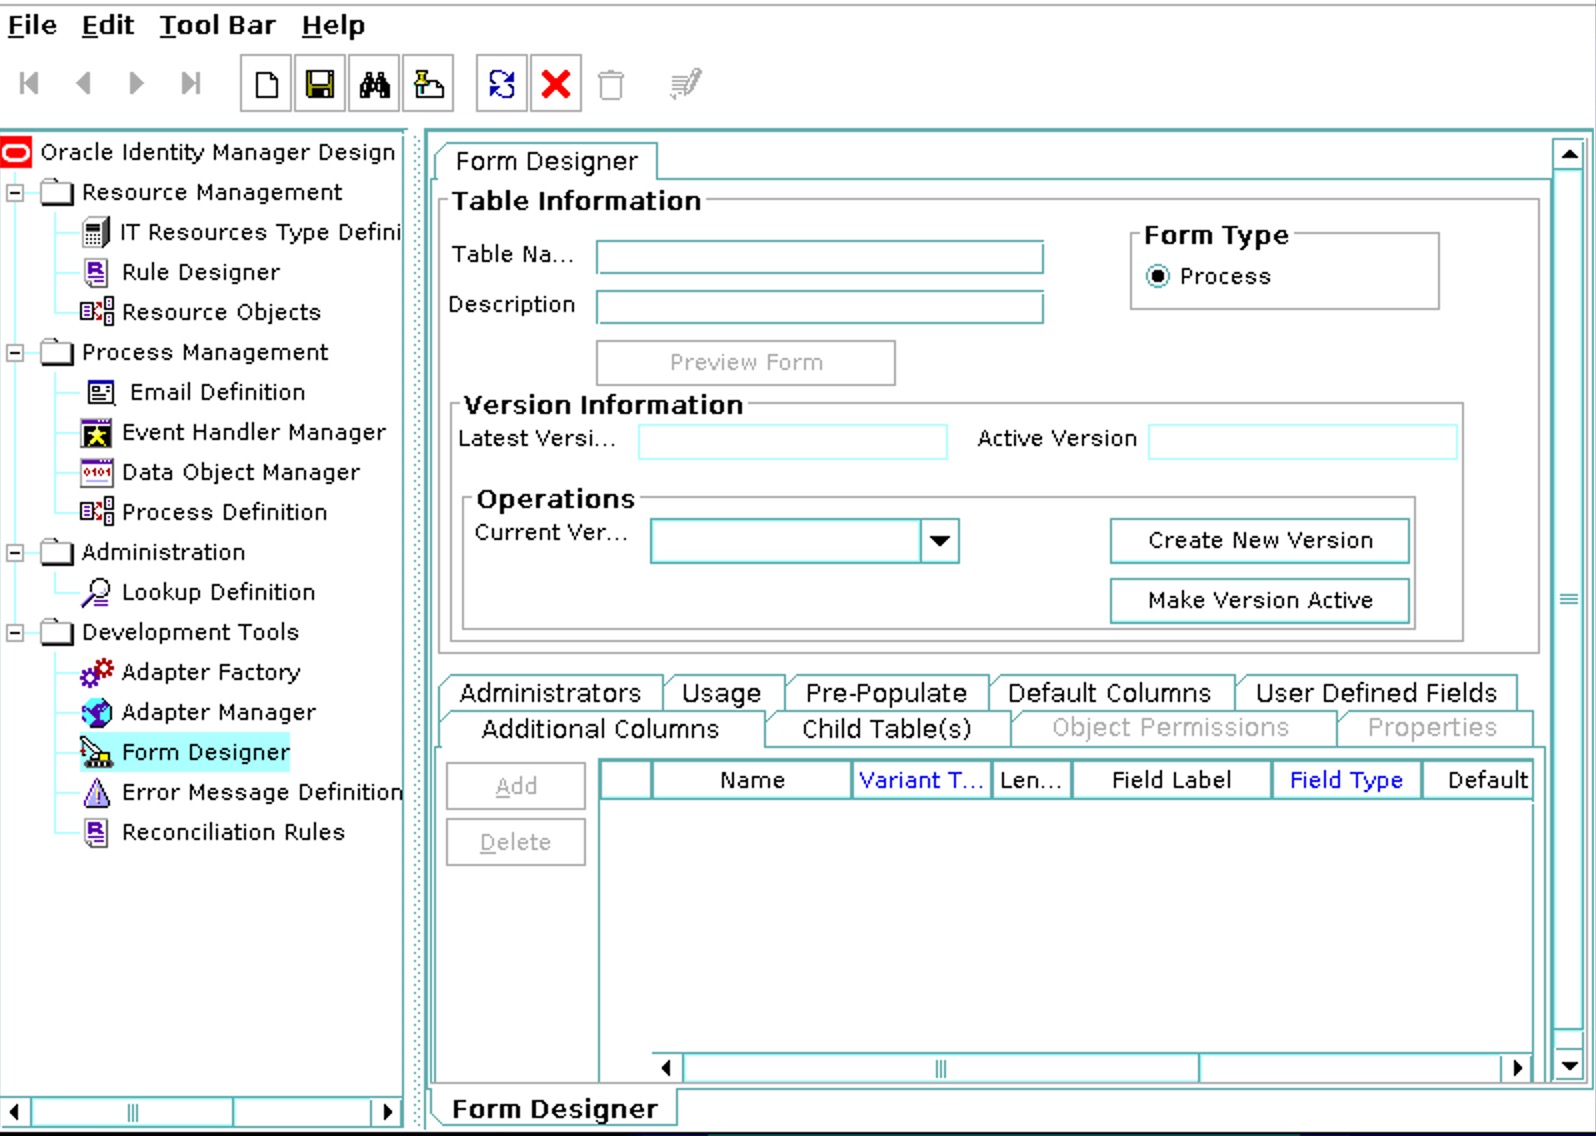Image resolution: width=1596 pixels, height=1136 pixels.
Task: Click the Error Message Definition triangle icon
Action: pyautogui.click(x=97, y=793)
